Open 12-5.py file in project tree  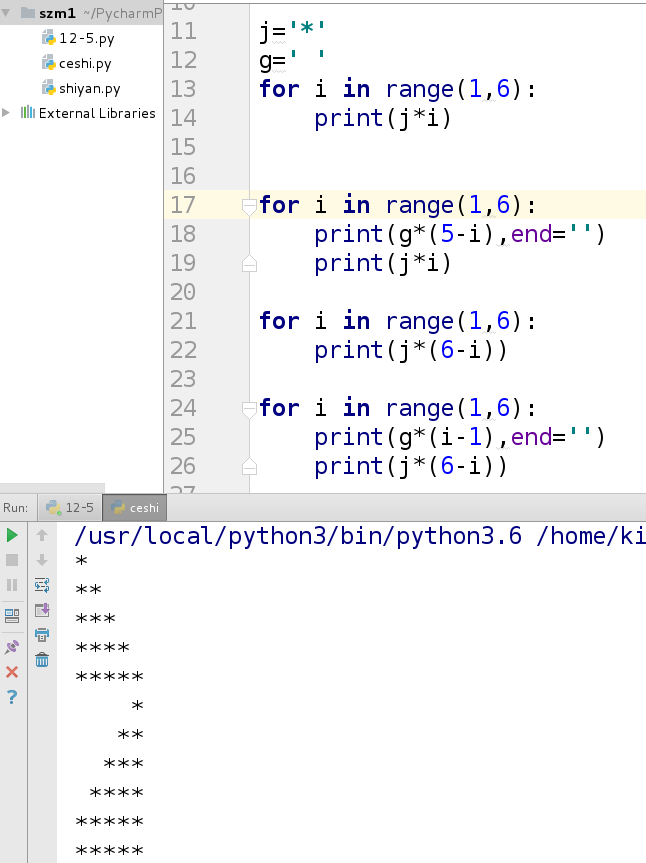(x=79, y=38)
